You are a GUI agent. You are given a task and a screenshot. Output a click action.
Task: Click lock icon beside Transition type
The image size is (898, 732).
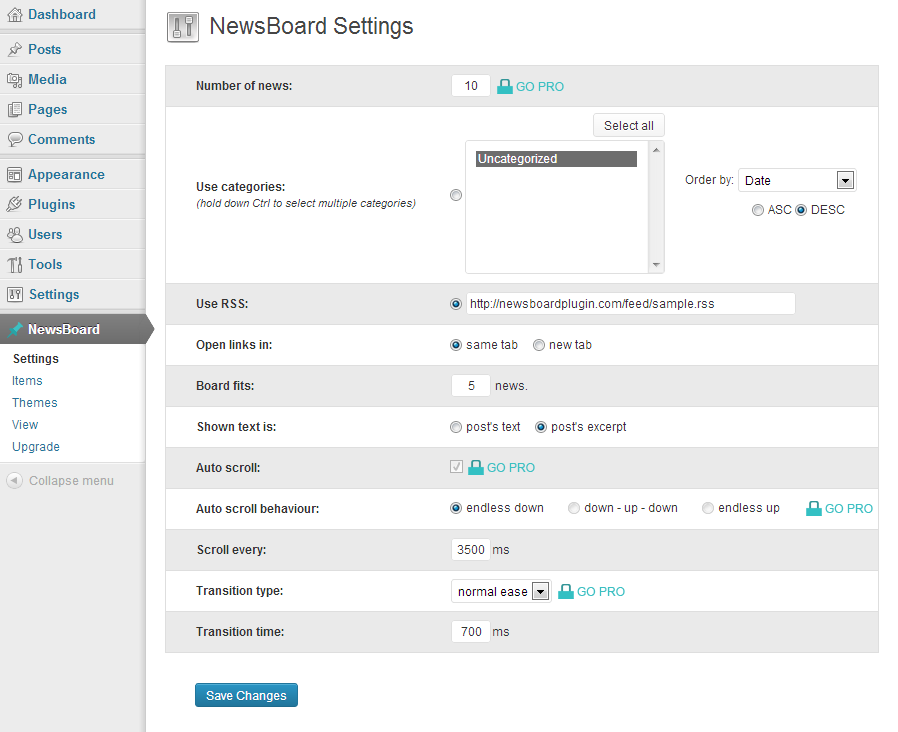(566, 591)
